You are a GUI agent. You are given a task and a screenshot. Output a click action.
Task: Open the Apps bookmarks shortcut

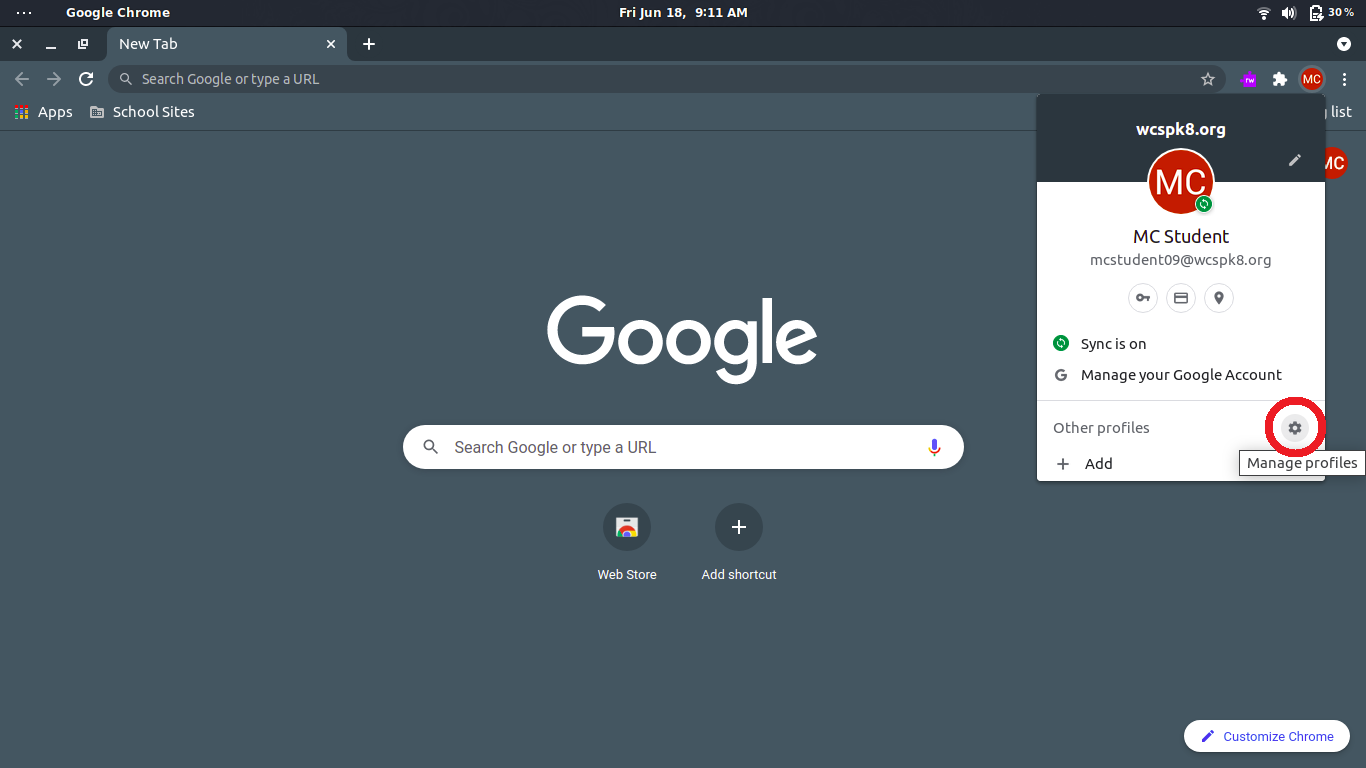(x=43, y=112)
